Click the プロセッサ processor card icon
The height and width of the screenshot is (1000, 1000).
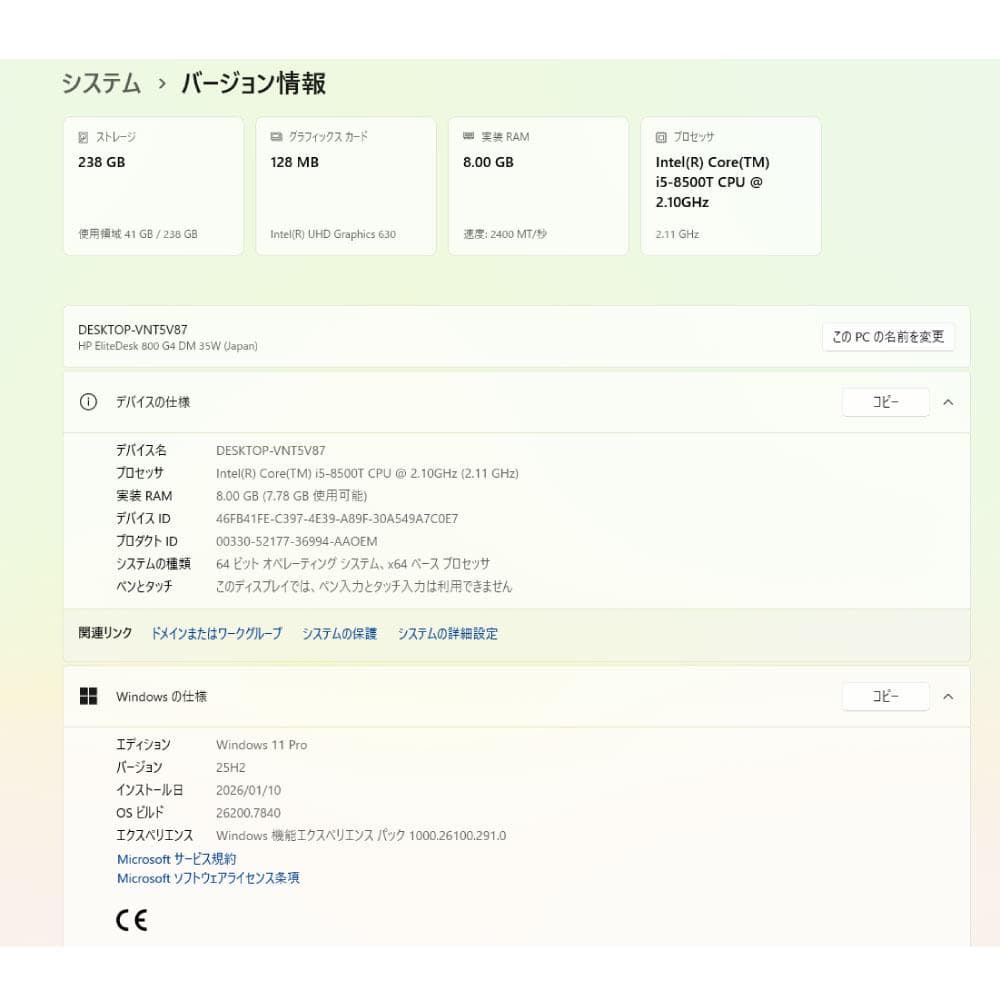click(x=659, y=136)
